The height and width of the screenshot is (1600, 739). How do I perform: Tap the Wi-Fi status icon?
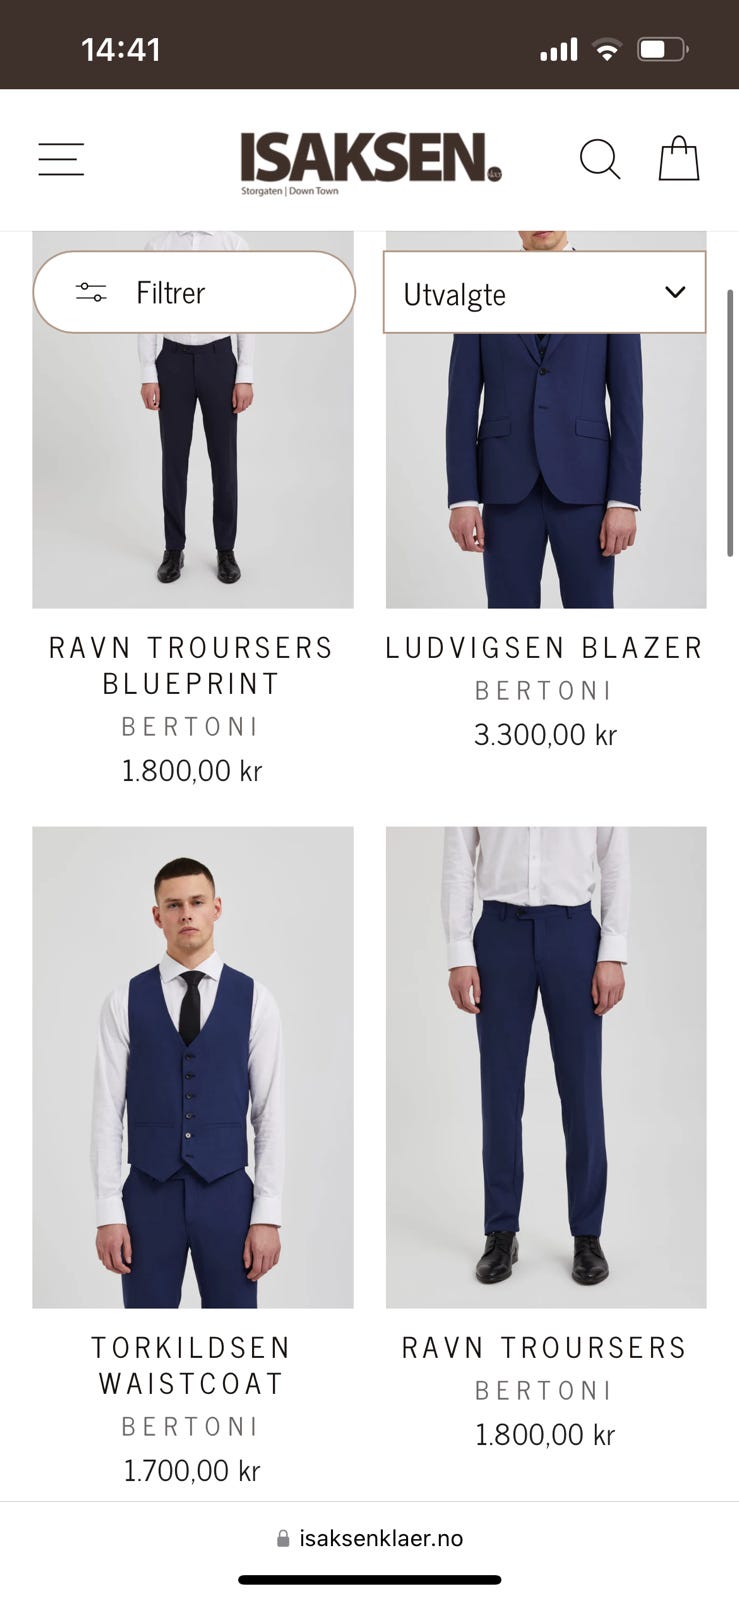(x=606, y=49)
